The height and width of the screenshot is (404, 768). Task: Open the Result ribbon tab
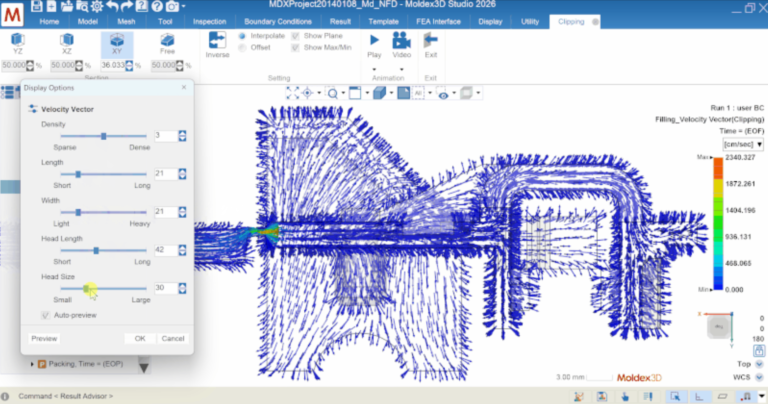coord(340,22)
